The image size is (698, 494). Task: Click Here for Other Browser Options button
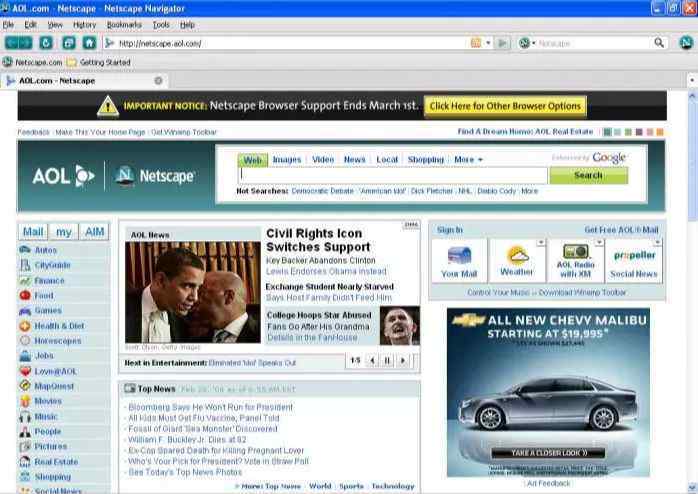(505, 106)
